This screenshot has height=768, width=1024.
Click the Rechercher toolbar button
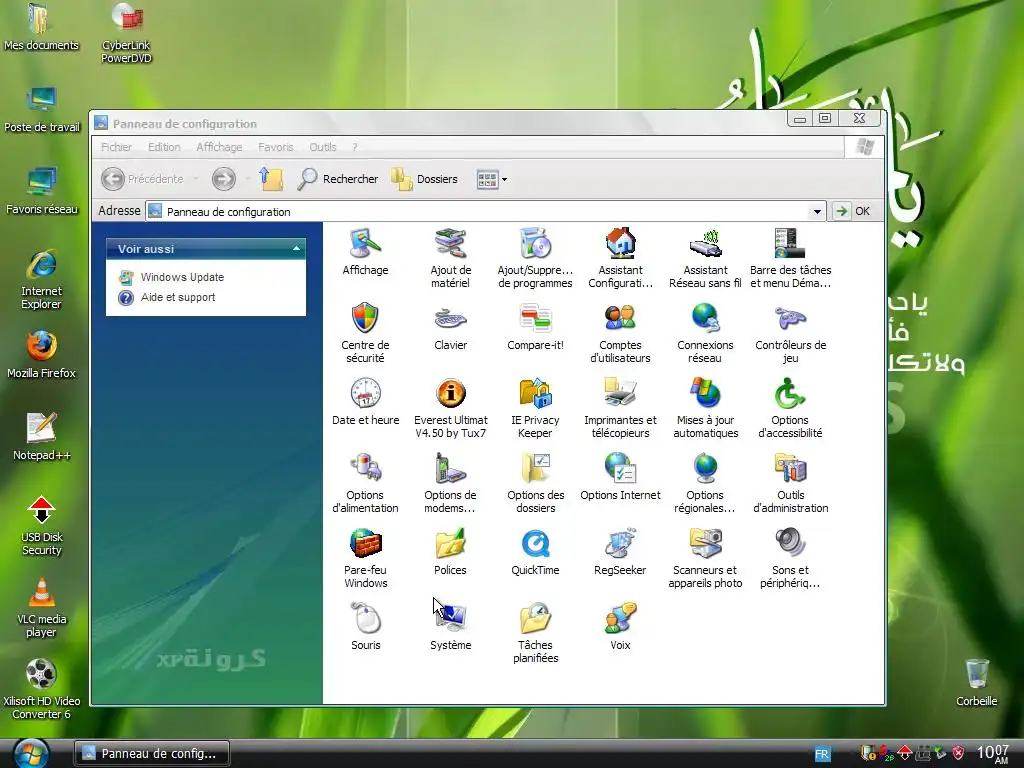tap(338, 178)
